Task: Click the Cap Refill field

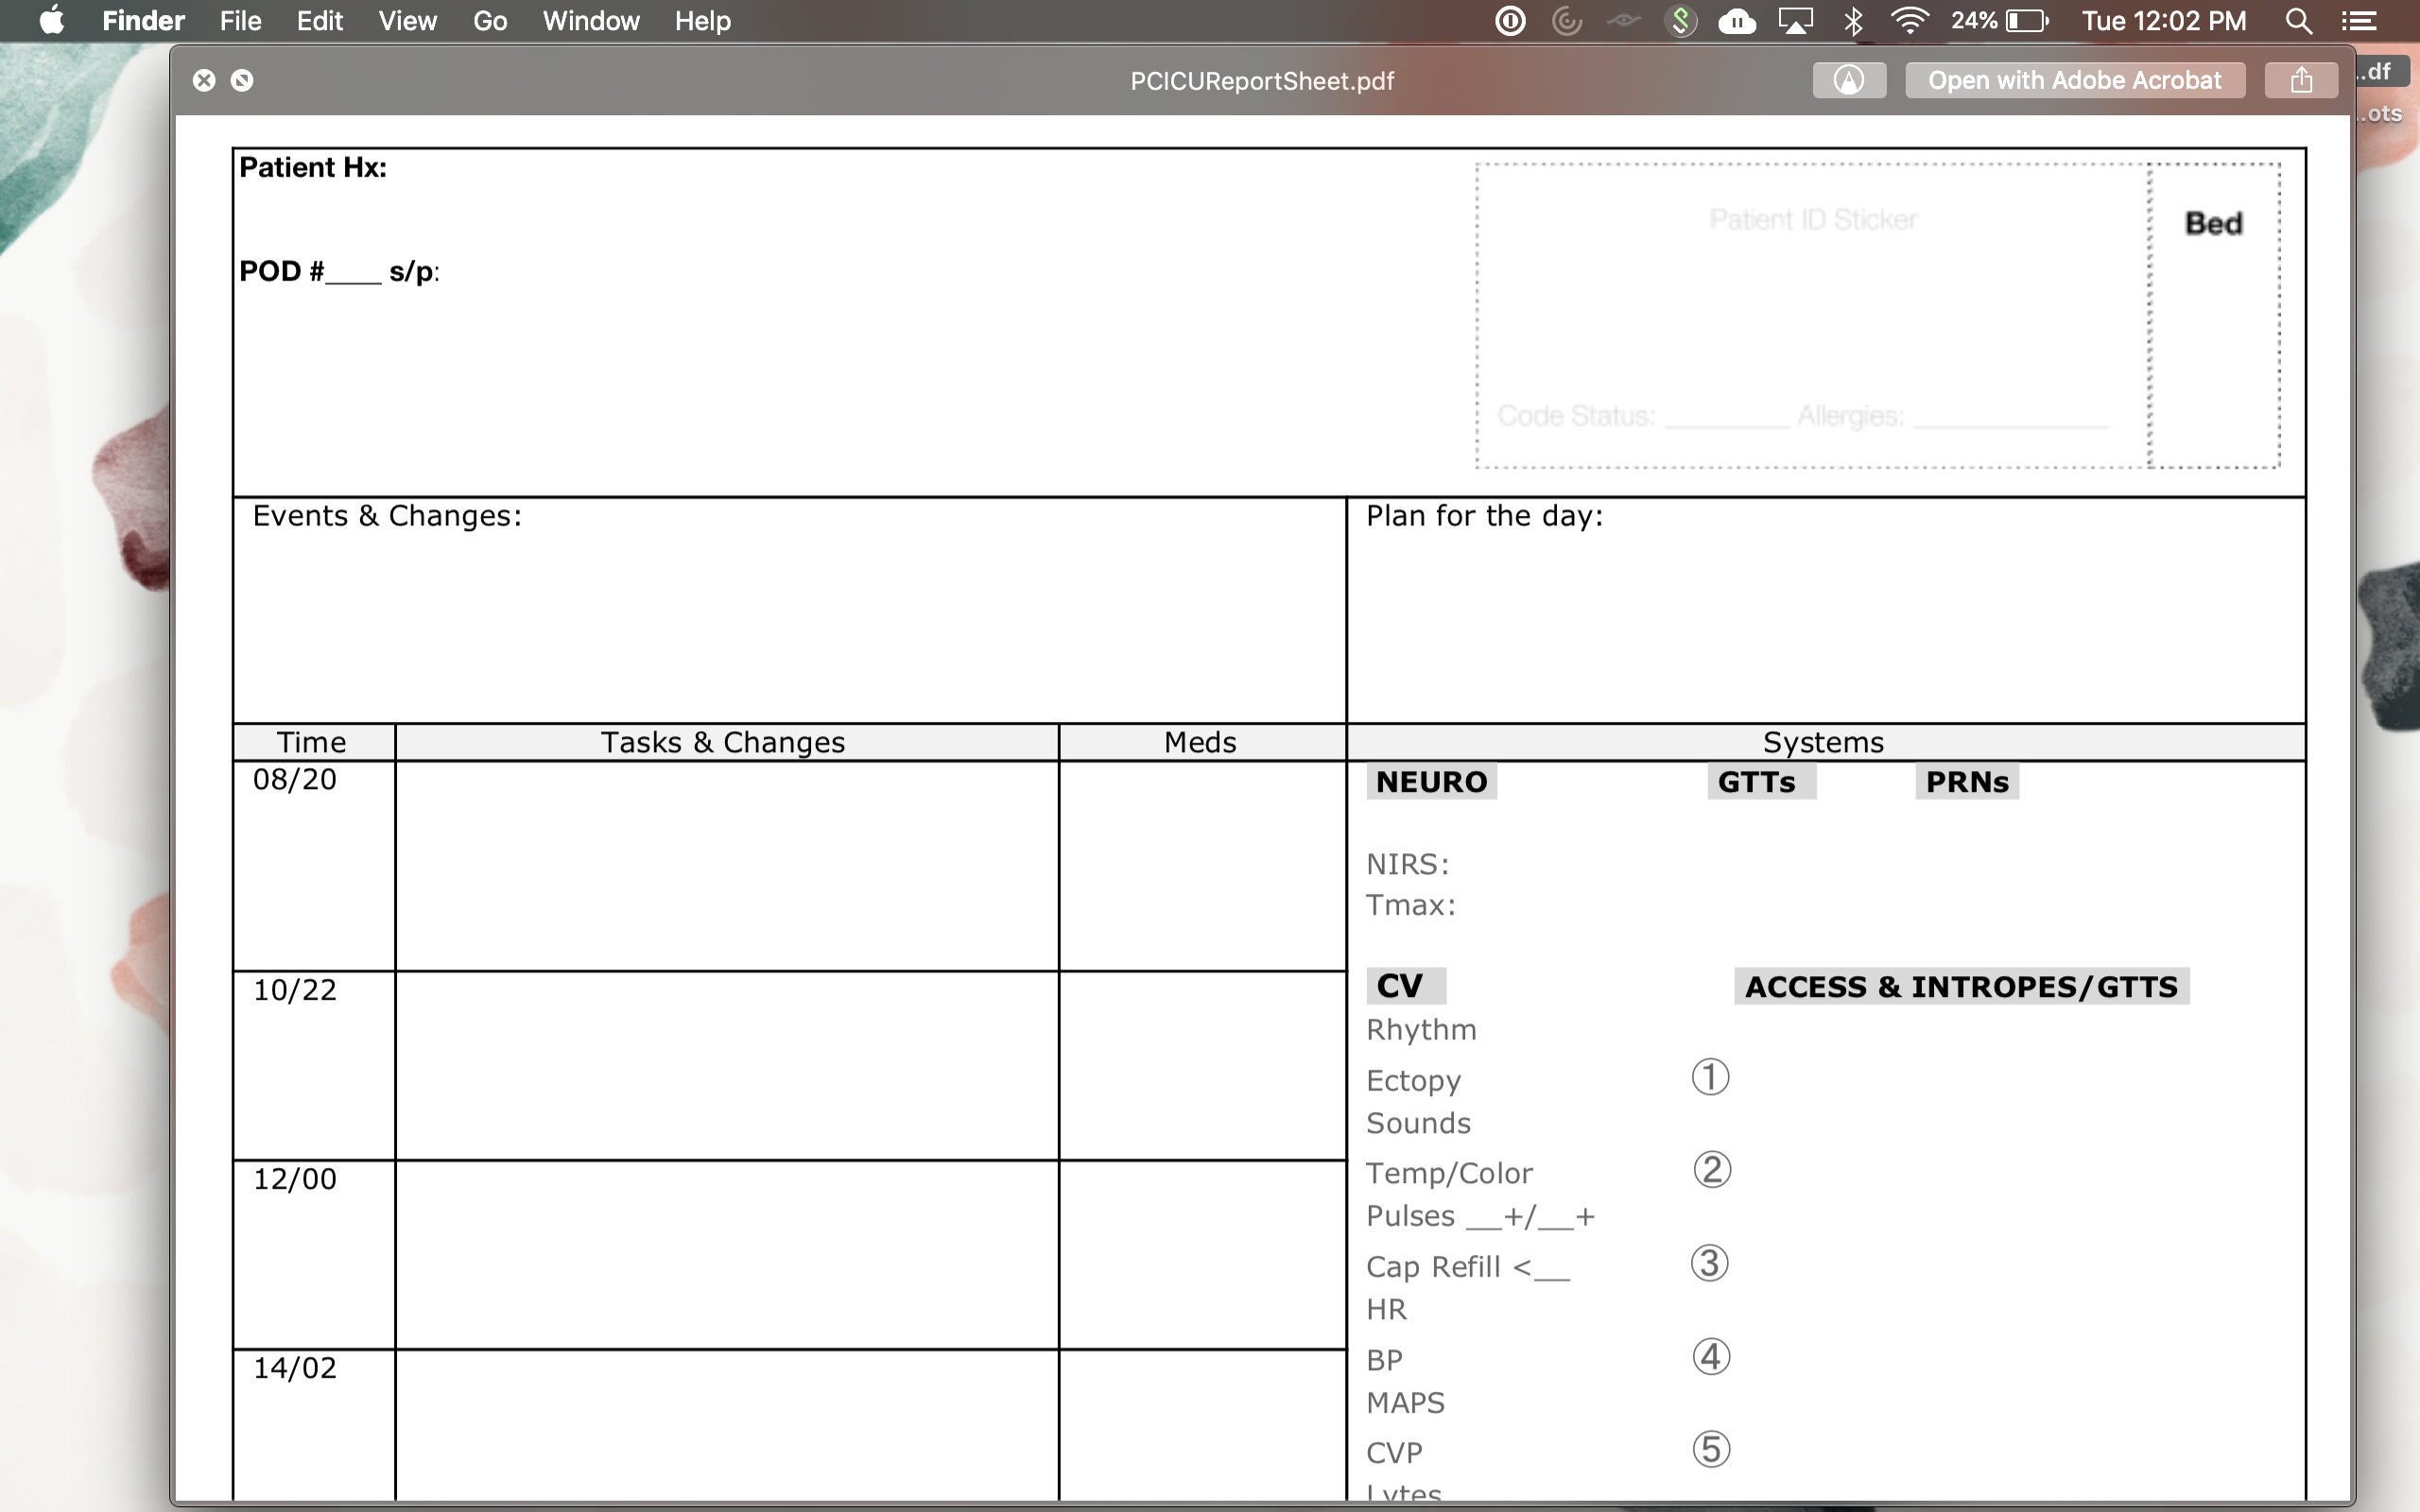Action: [1468, 1267]
